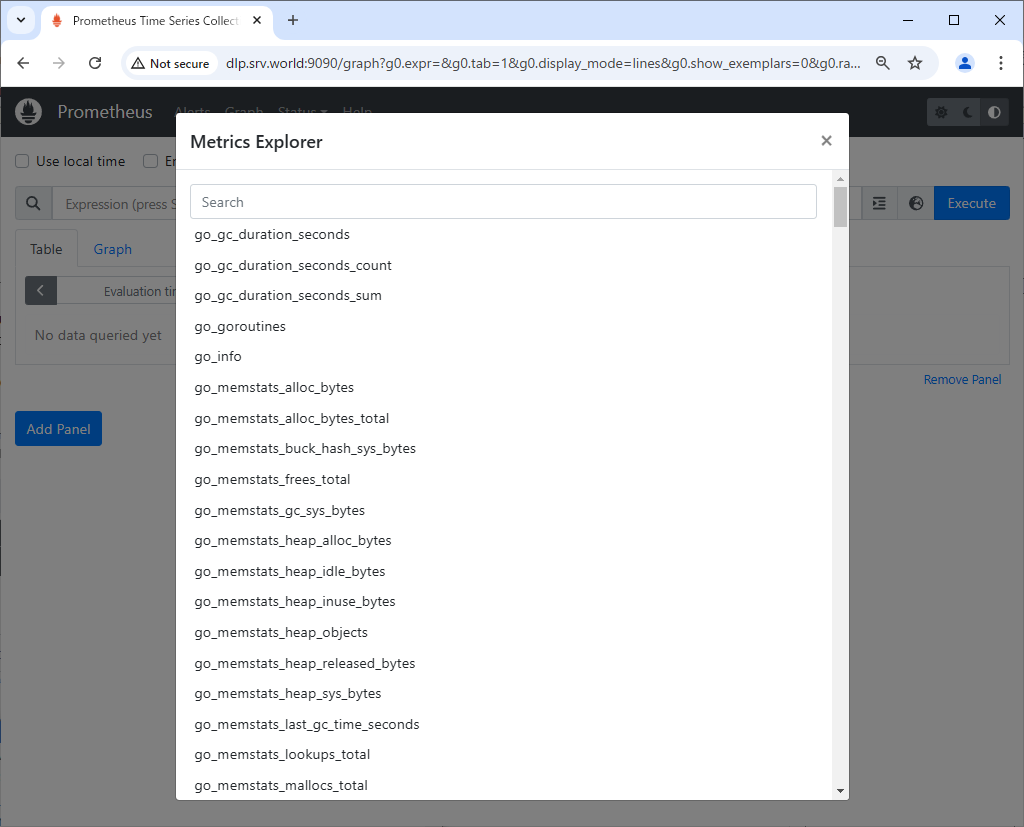This screenshot has width=1024, height=827.
Task: Bookmark this page with the star
Action: pos(915,63)
